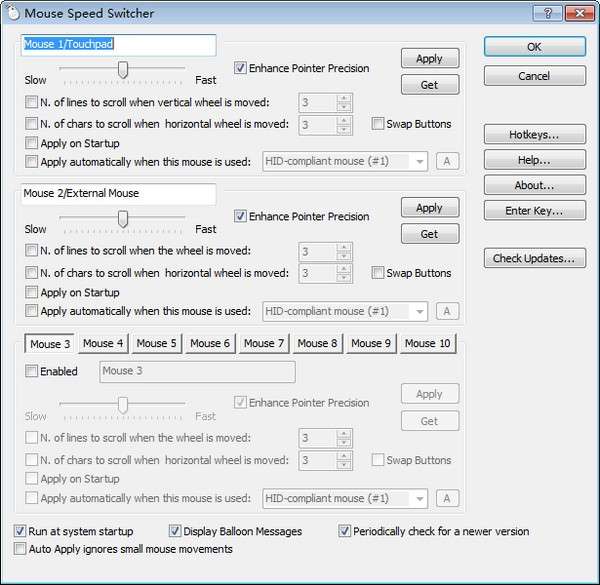Check the Enabled box for Mouse 3
Screen dimensions: 600x585
tap(31, 371)
